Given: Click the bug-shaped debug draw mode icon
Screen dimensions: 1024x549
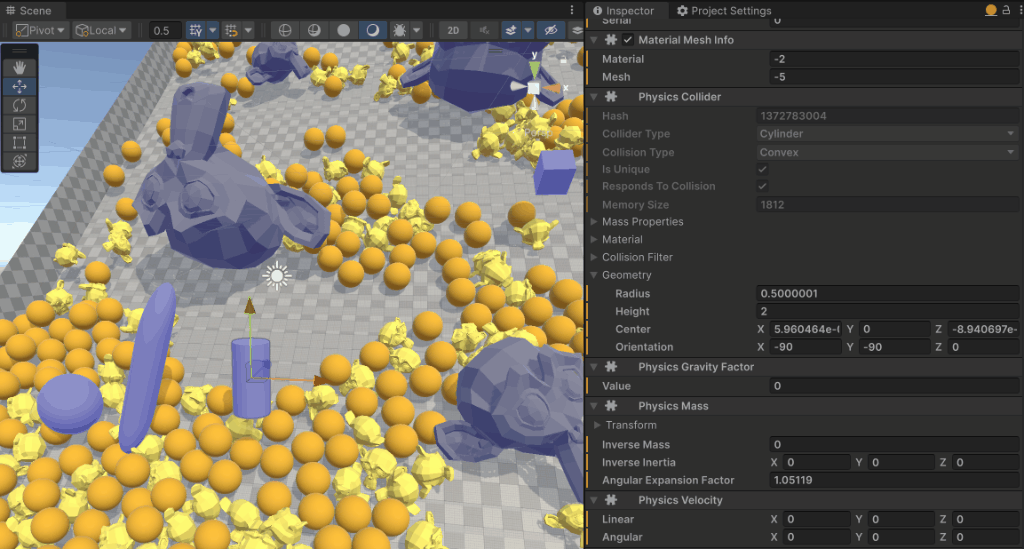Looking at the screenshot, I should 399,30.
